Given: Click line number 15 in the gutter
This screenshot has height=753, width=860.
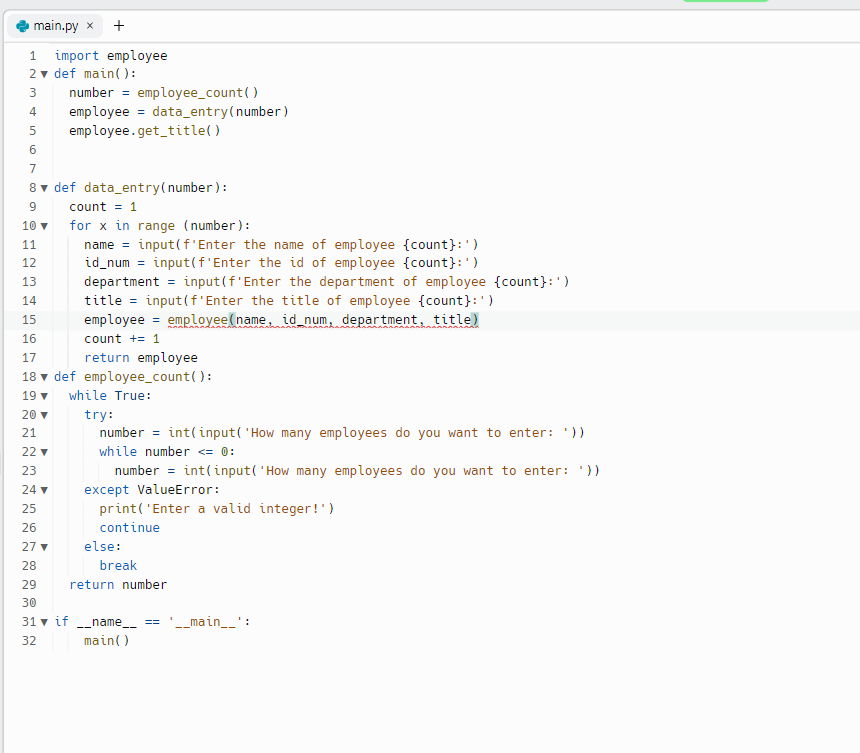Looking at the screenshot, I should pos(29,319).
